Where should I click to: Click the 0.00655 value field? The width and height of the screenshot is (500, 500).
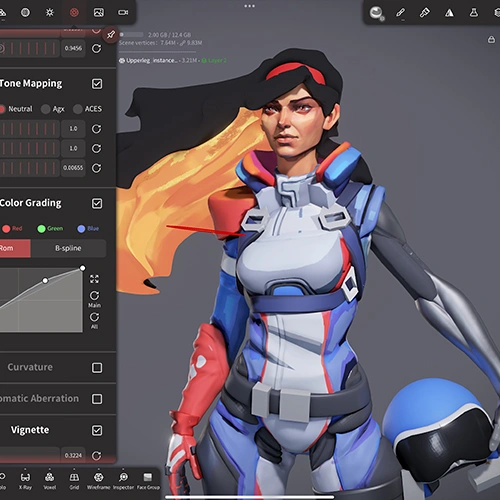point(73,168)
